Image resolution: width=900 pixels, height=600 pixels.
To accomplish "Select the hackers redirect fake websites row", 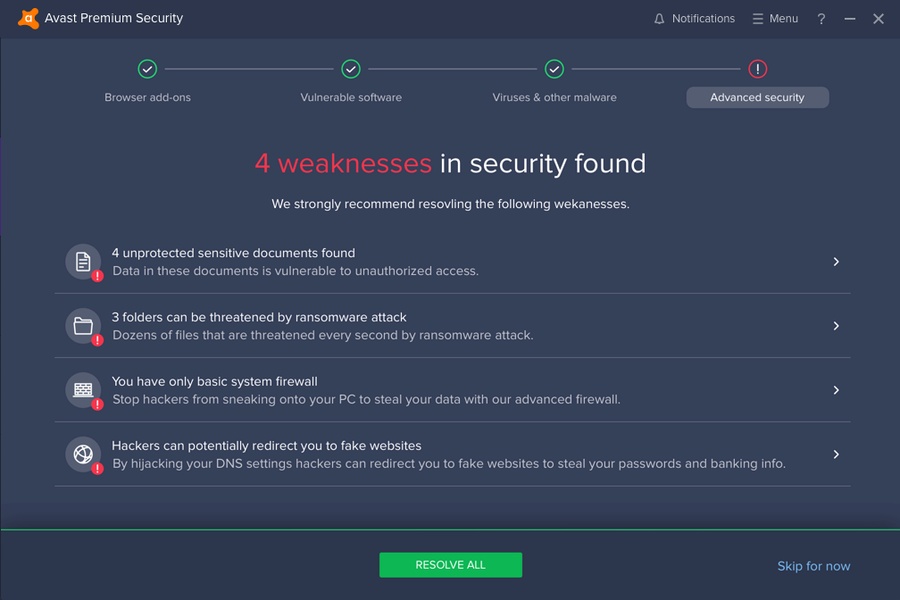I will coord(450,454).
